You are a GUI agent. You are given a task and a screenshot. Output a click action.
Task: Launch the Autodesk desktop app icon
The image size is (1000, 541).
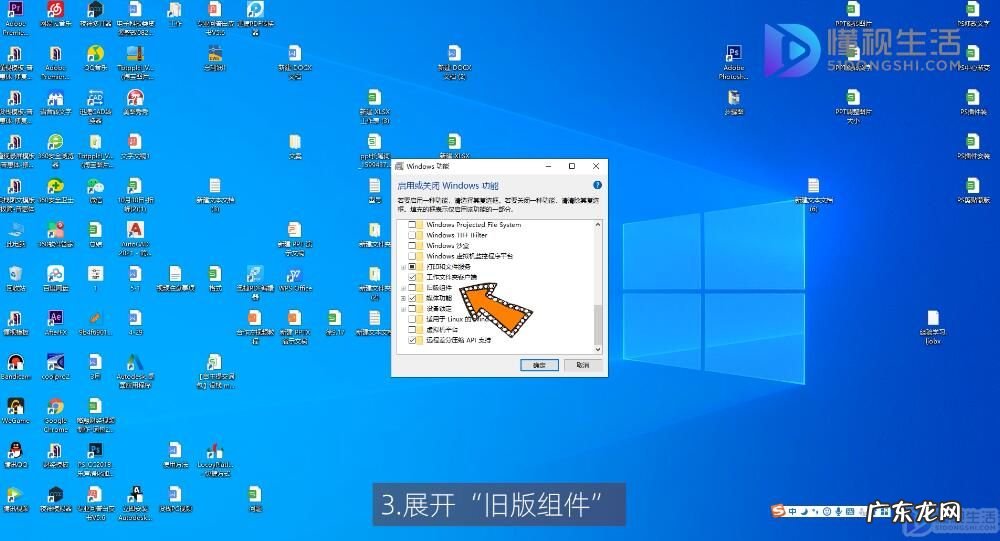(x=135, y=363)
